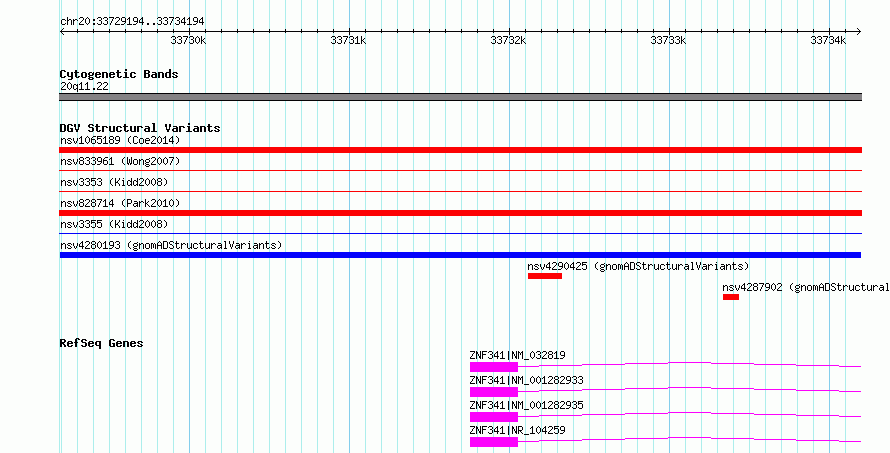
Task: Click the gray 20q11.22 cytogenetic band bar
Action: [x=460, y=97]
